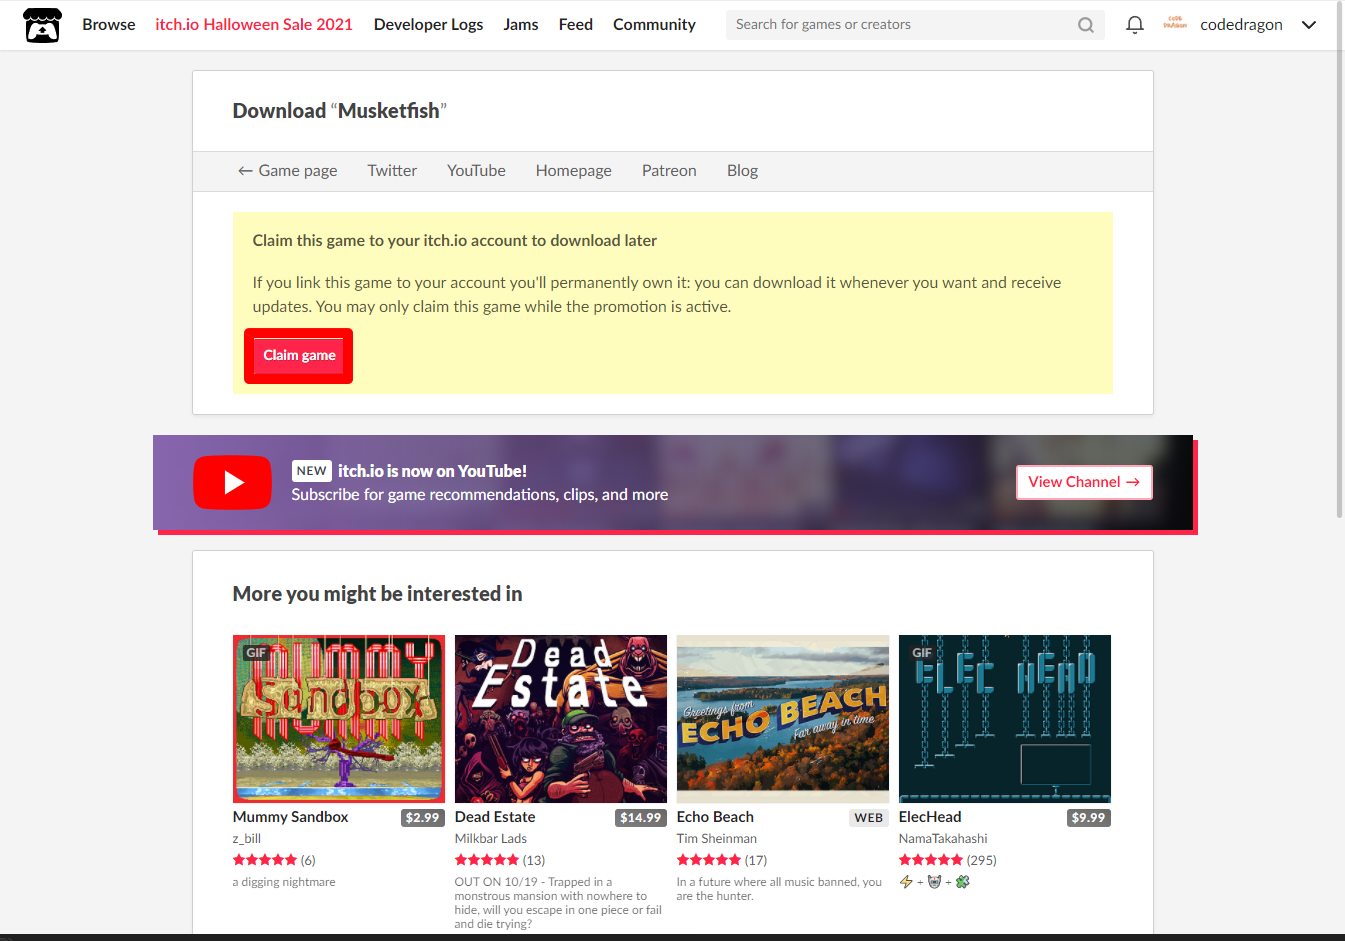Click the ElecHead title link
Screen dimensions: 1345x941
coord(930,817)
